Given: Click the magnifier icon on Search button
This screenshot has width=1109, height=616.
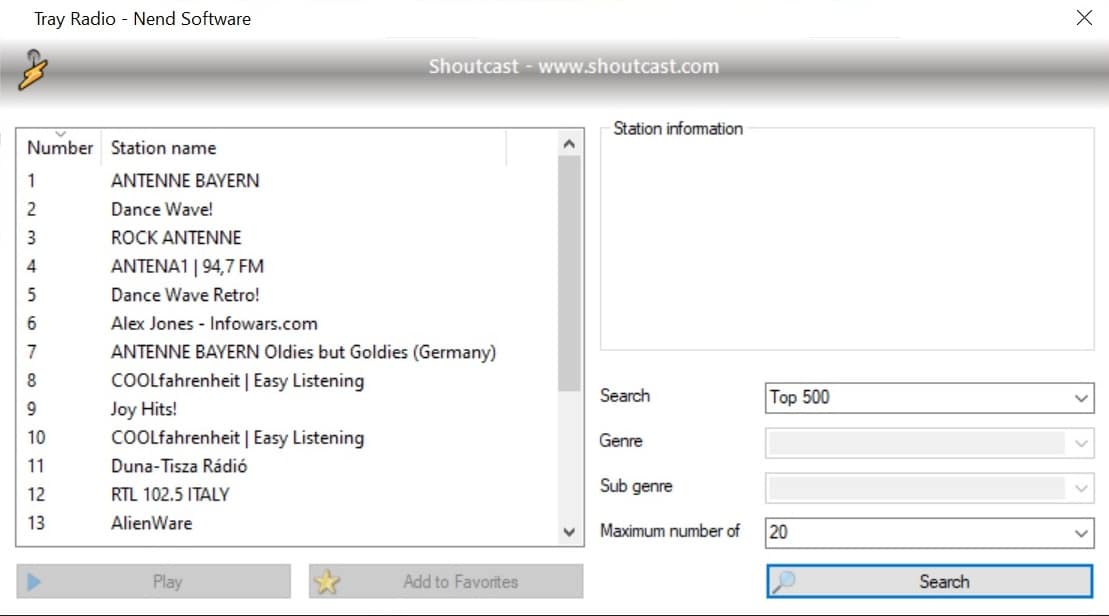Looking at the screenshot, I should (785, 582).
